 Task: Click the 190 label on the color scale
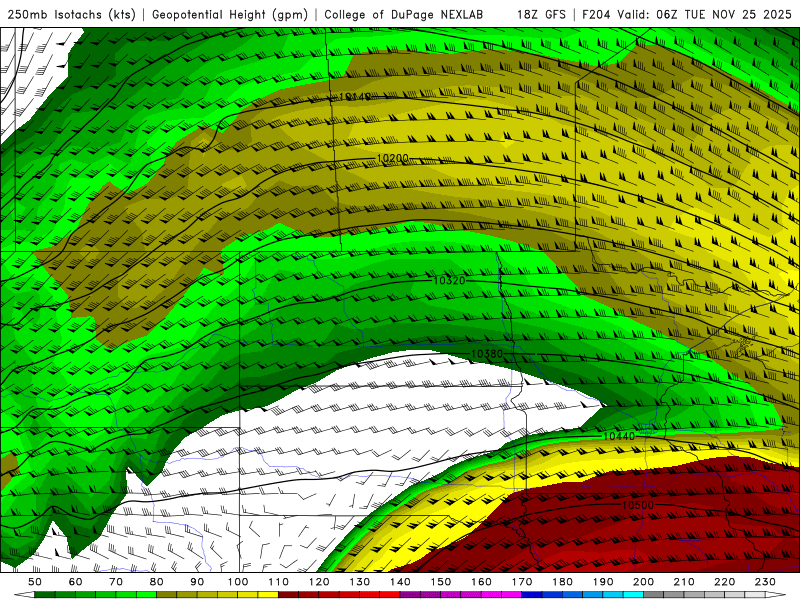pos(603,582)
